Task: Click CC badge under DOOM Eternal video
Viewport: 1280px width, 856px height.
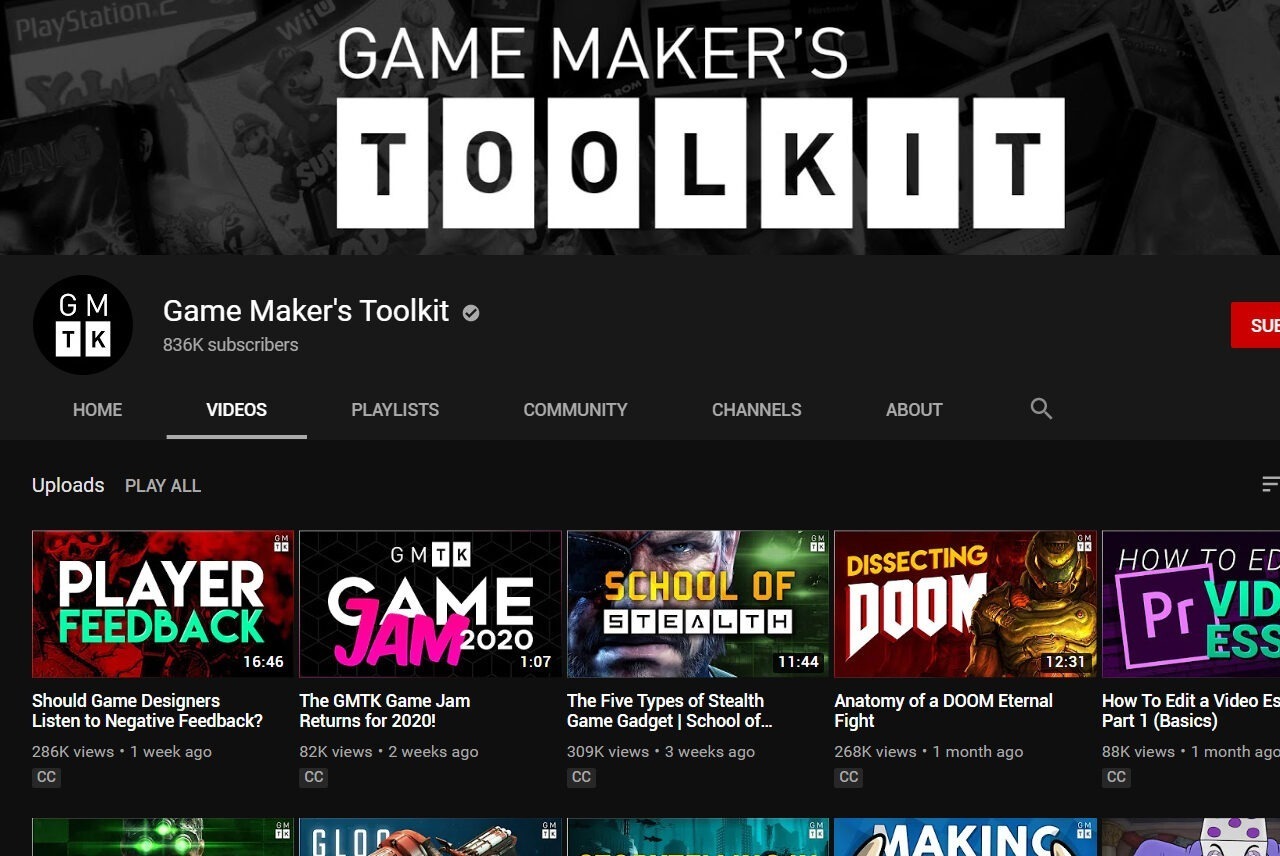Action: point(849,777)
